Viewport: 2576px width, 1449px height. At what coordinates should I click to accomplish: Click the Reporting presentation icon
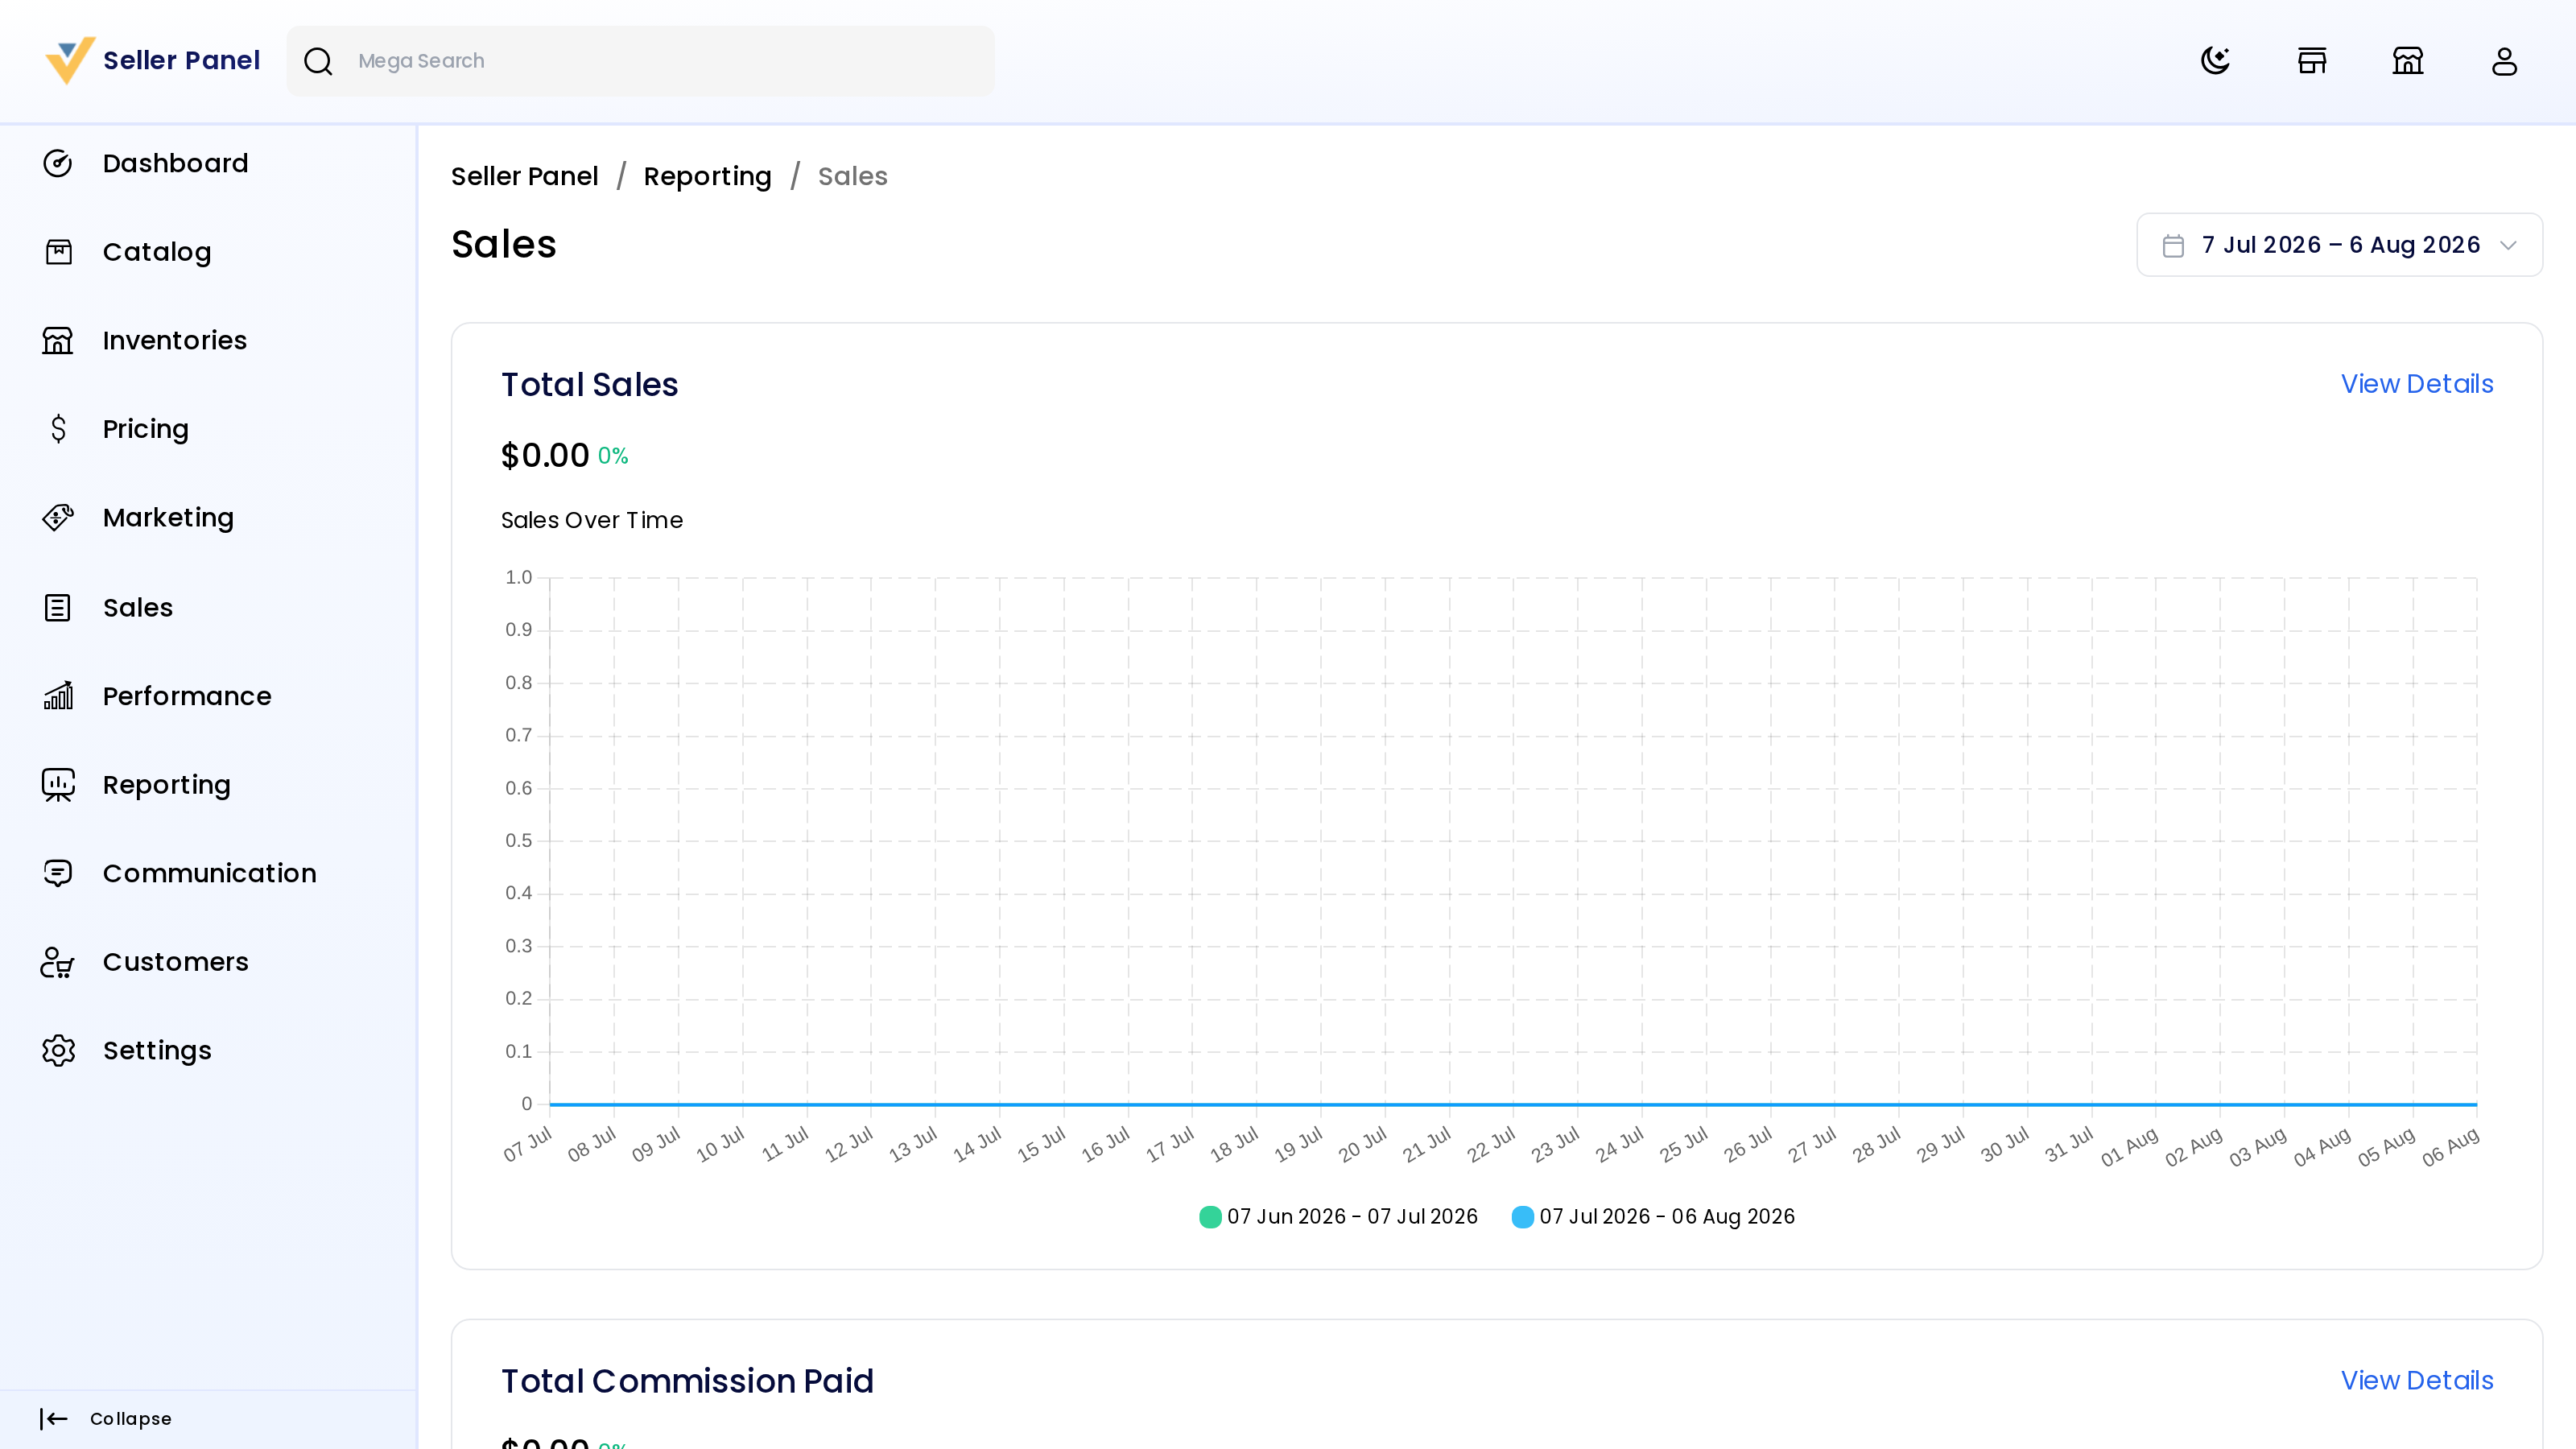[58, 785]
